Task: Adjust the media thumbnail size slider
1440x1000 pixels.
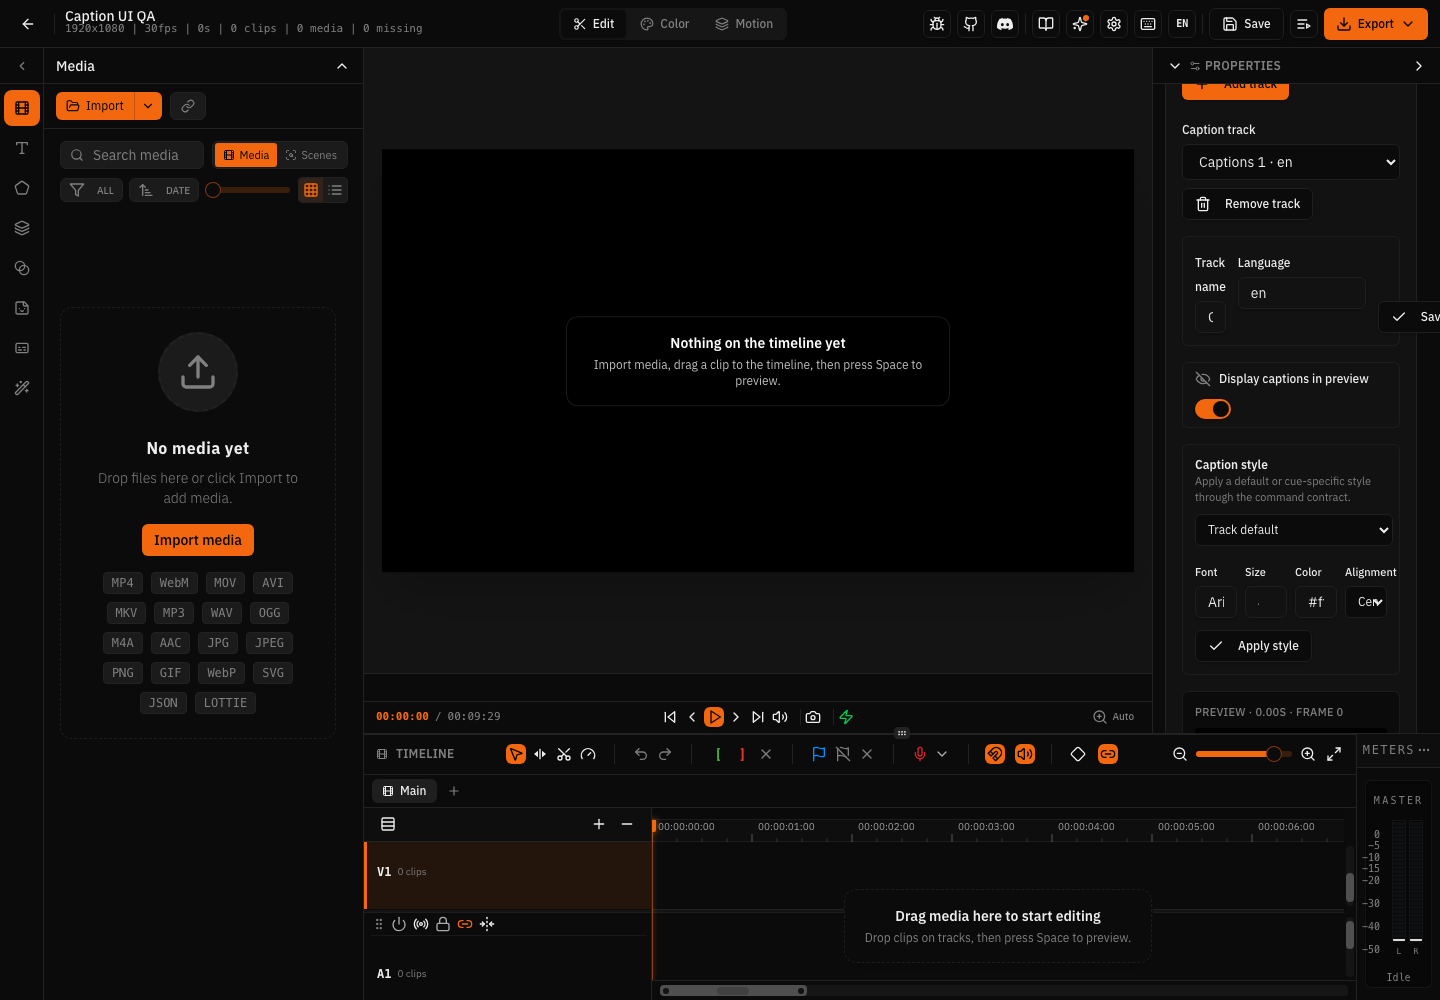Action: coord(248,190)
